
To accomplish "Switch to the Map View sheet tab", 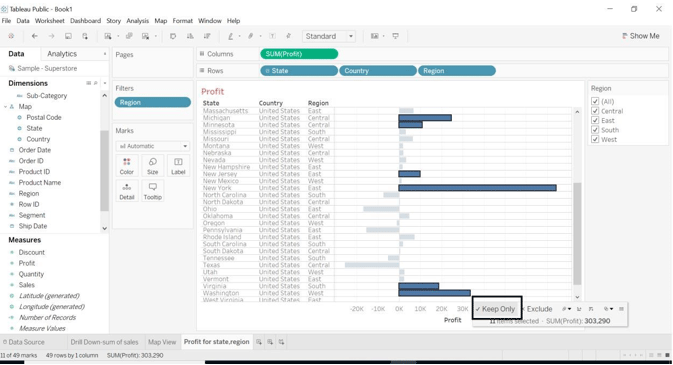I will point(162,342).
